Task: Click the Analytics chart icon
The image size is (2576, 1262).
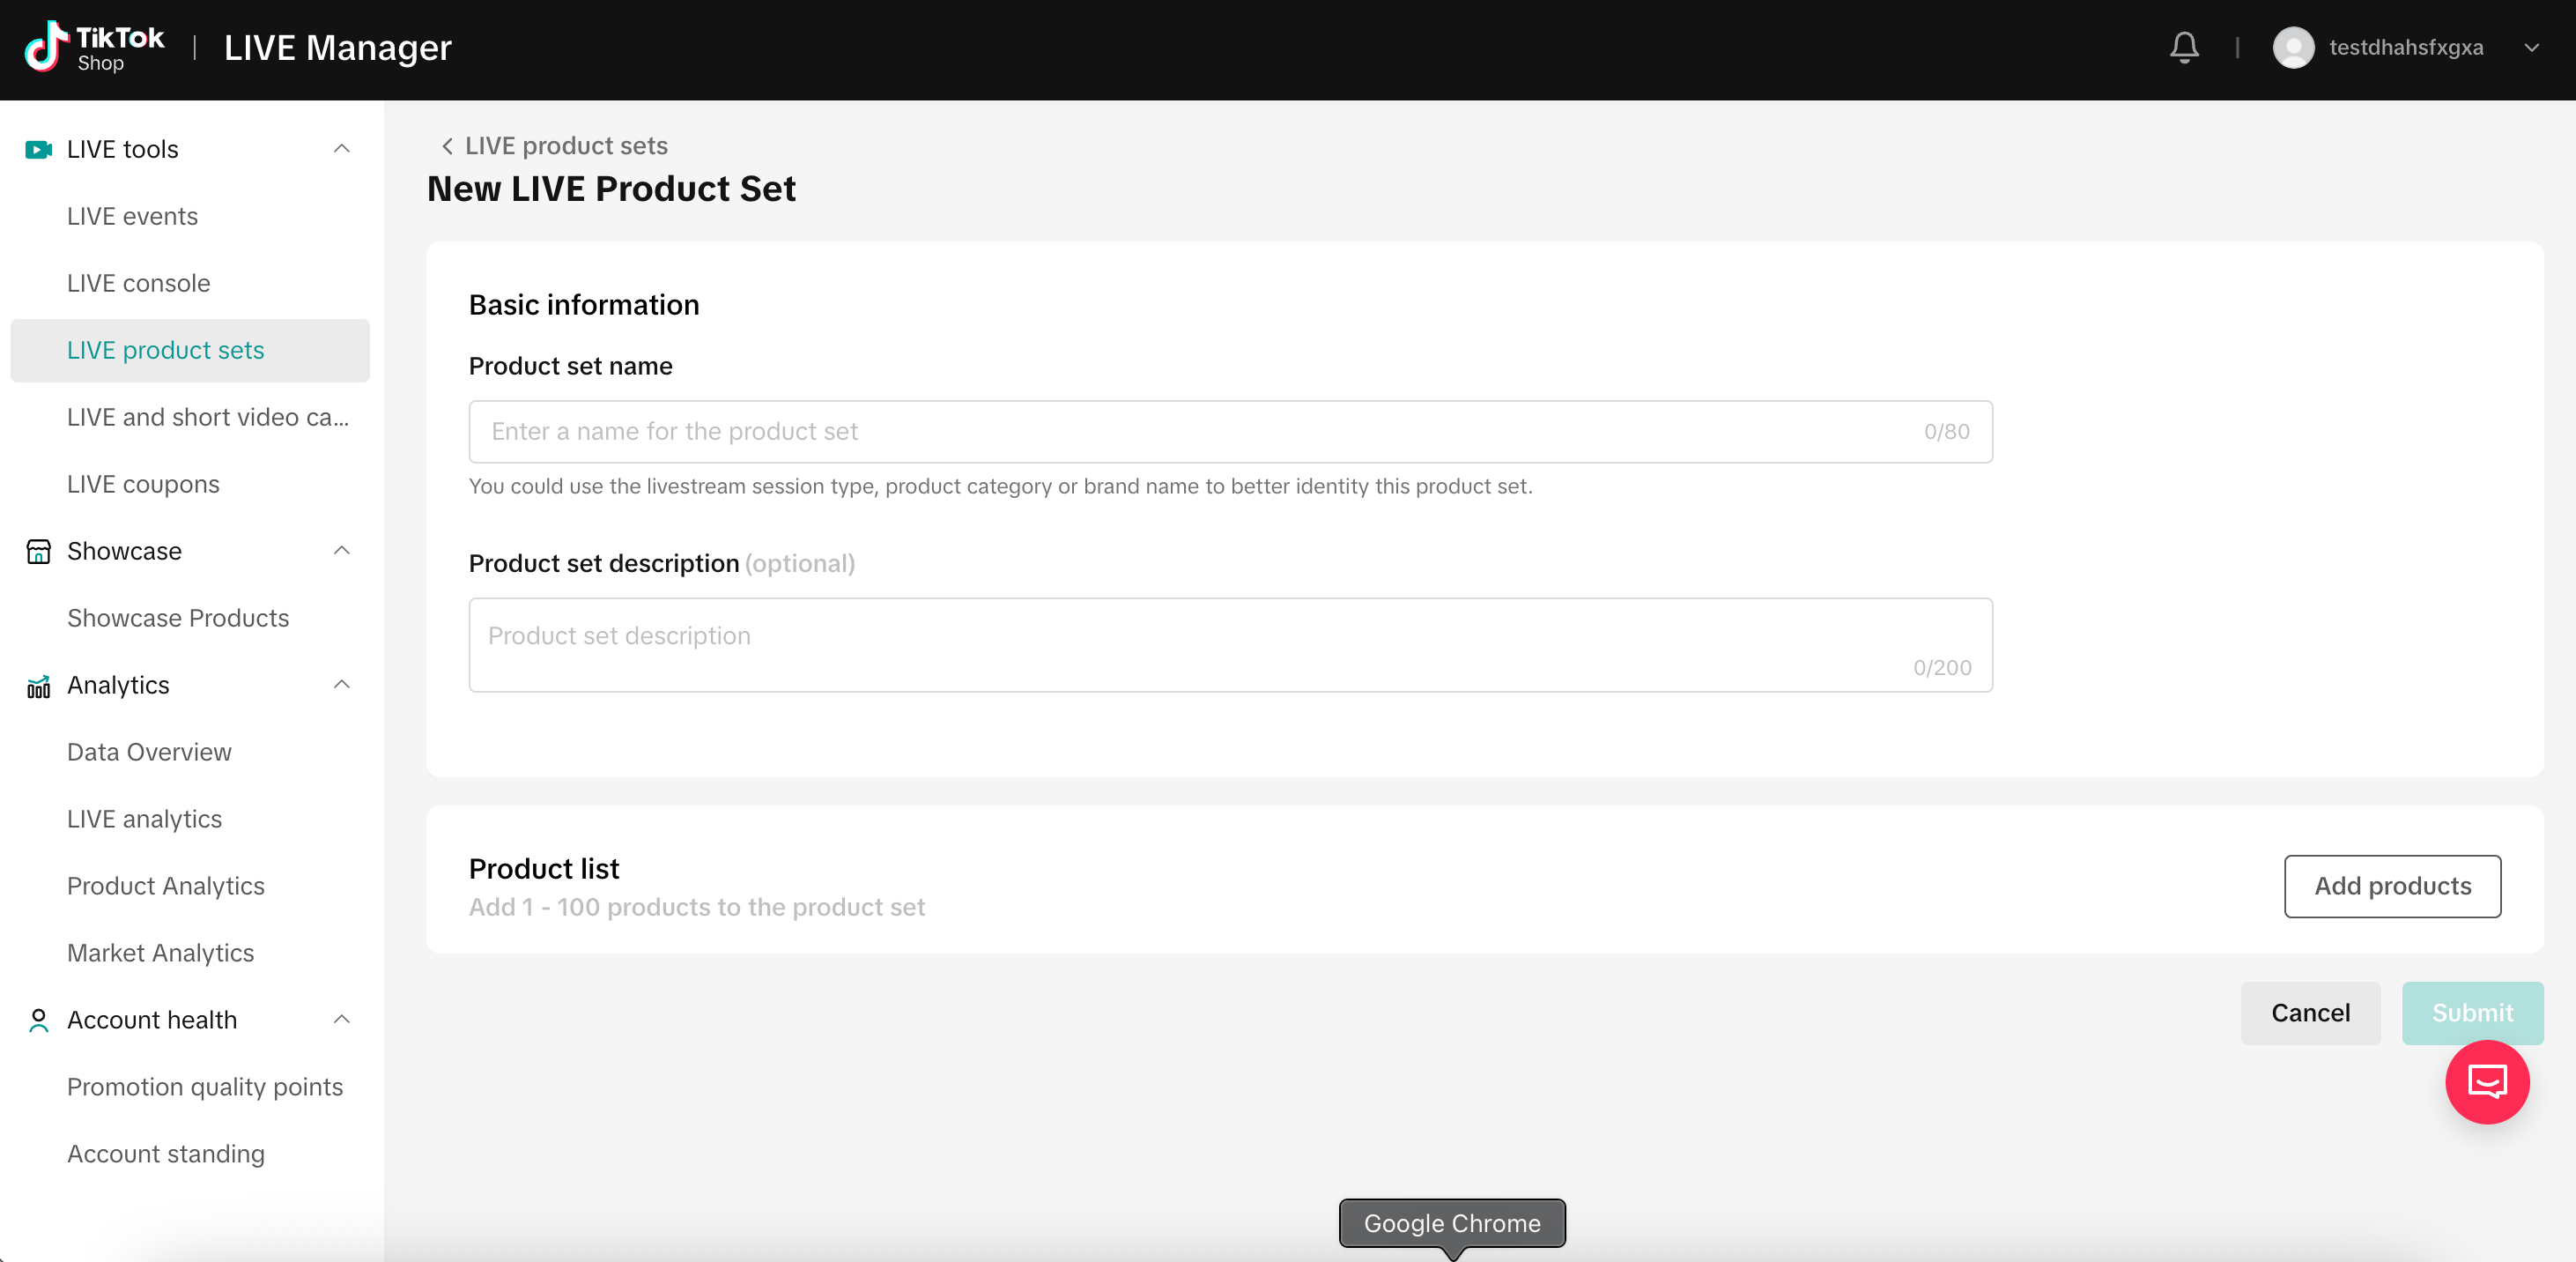Action: coord(38,685)
